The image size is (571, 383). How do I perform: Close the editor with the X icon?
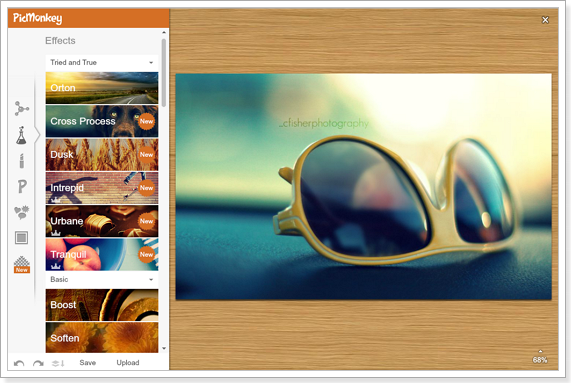click(x=545, y=20)
